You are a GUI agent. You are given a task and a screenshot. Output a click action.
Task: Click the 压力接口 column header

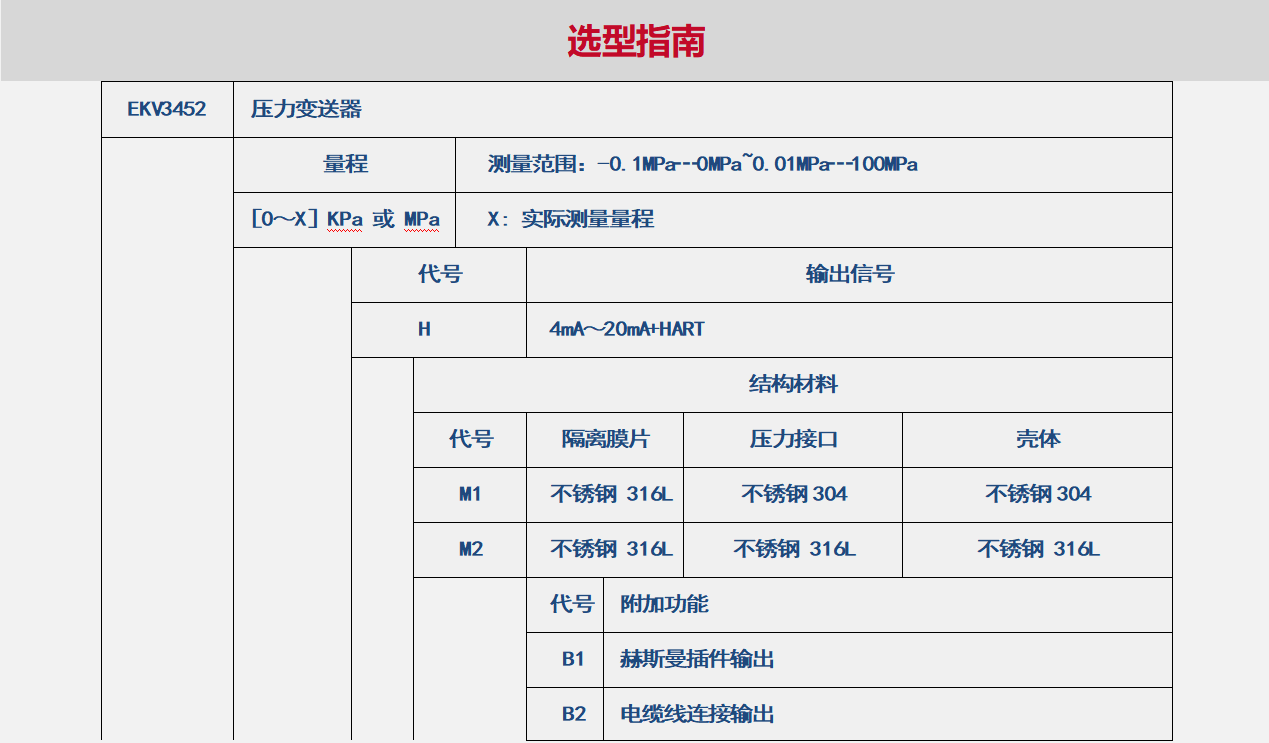(793, 440)
